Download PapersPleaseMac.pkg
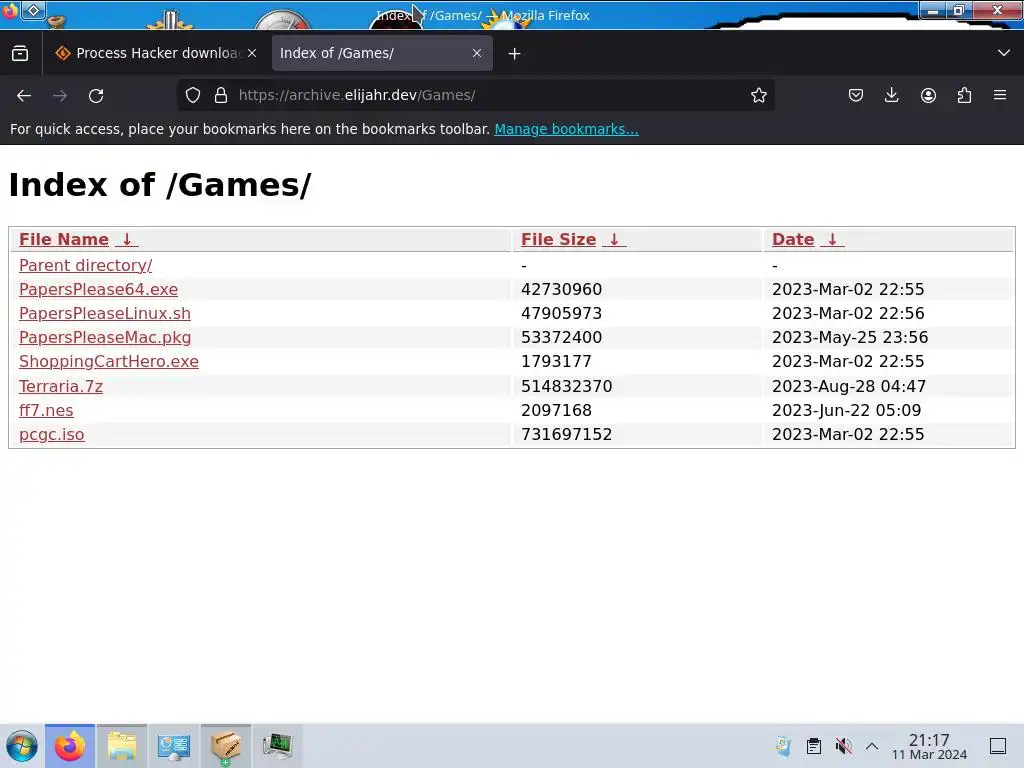Viewport: 1024px width, 768px height. tap(105, 338)
